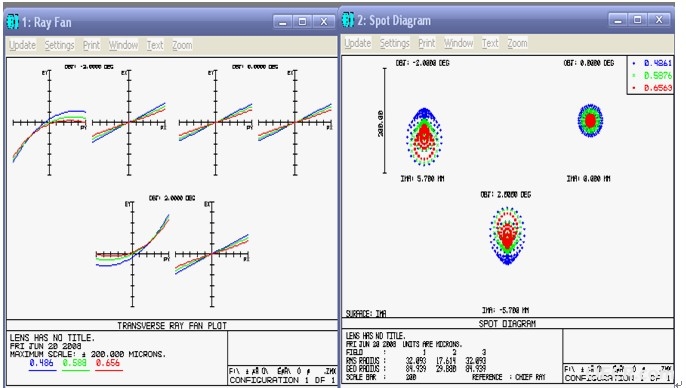Screen dimensions: 686x388
Task: Open Print menu in Ray Fan window
Action: tap(91, 45)
